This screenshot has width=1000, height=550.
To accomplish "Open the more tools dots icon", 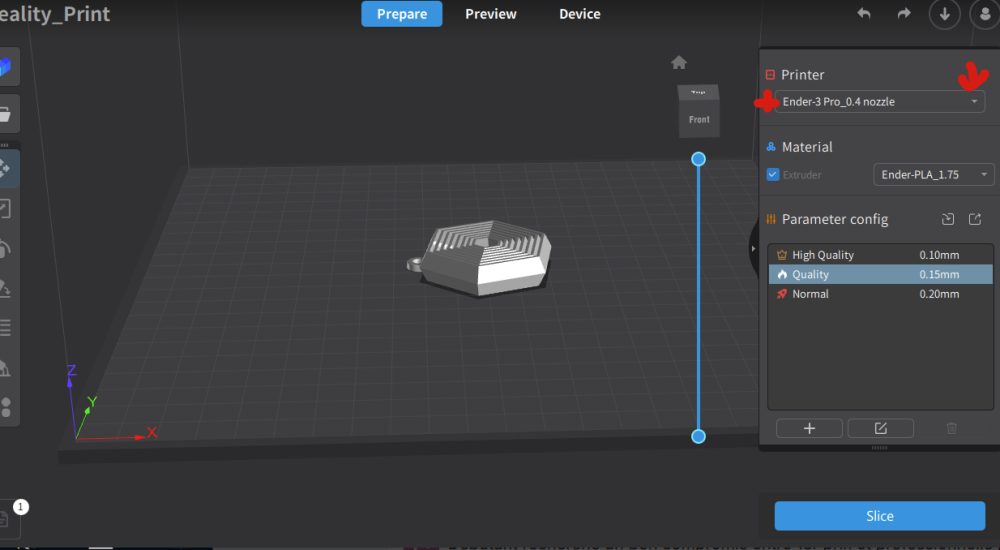I will 6,407.
